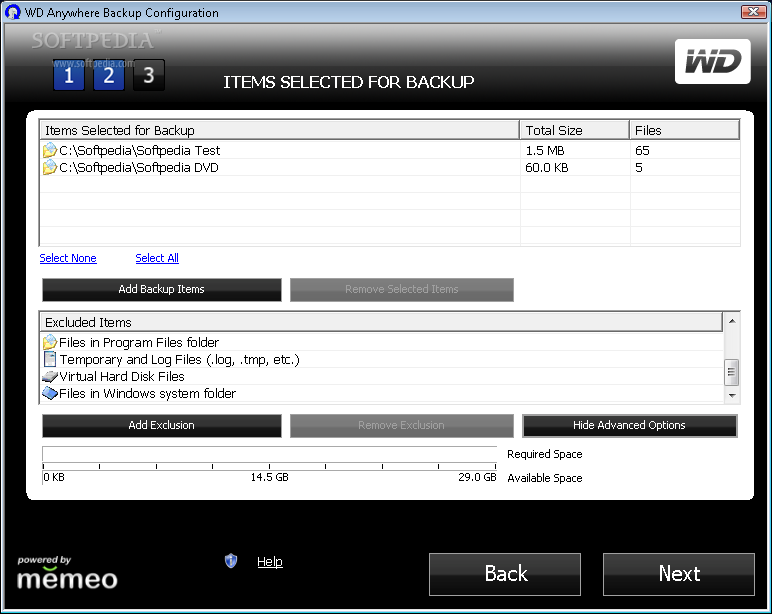Click the folder icon for Softpedia DVD
The image size is (772, 614).
point(50,167)
